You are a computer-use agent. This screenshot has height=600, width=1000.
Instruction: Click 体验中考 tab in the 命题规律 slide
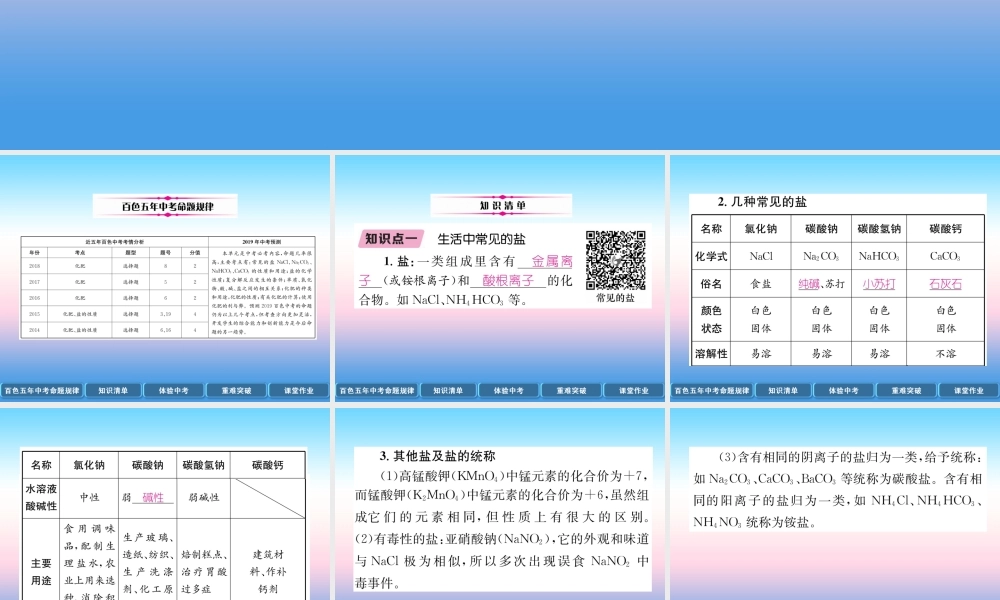tap(173, 390)
